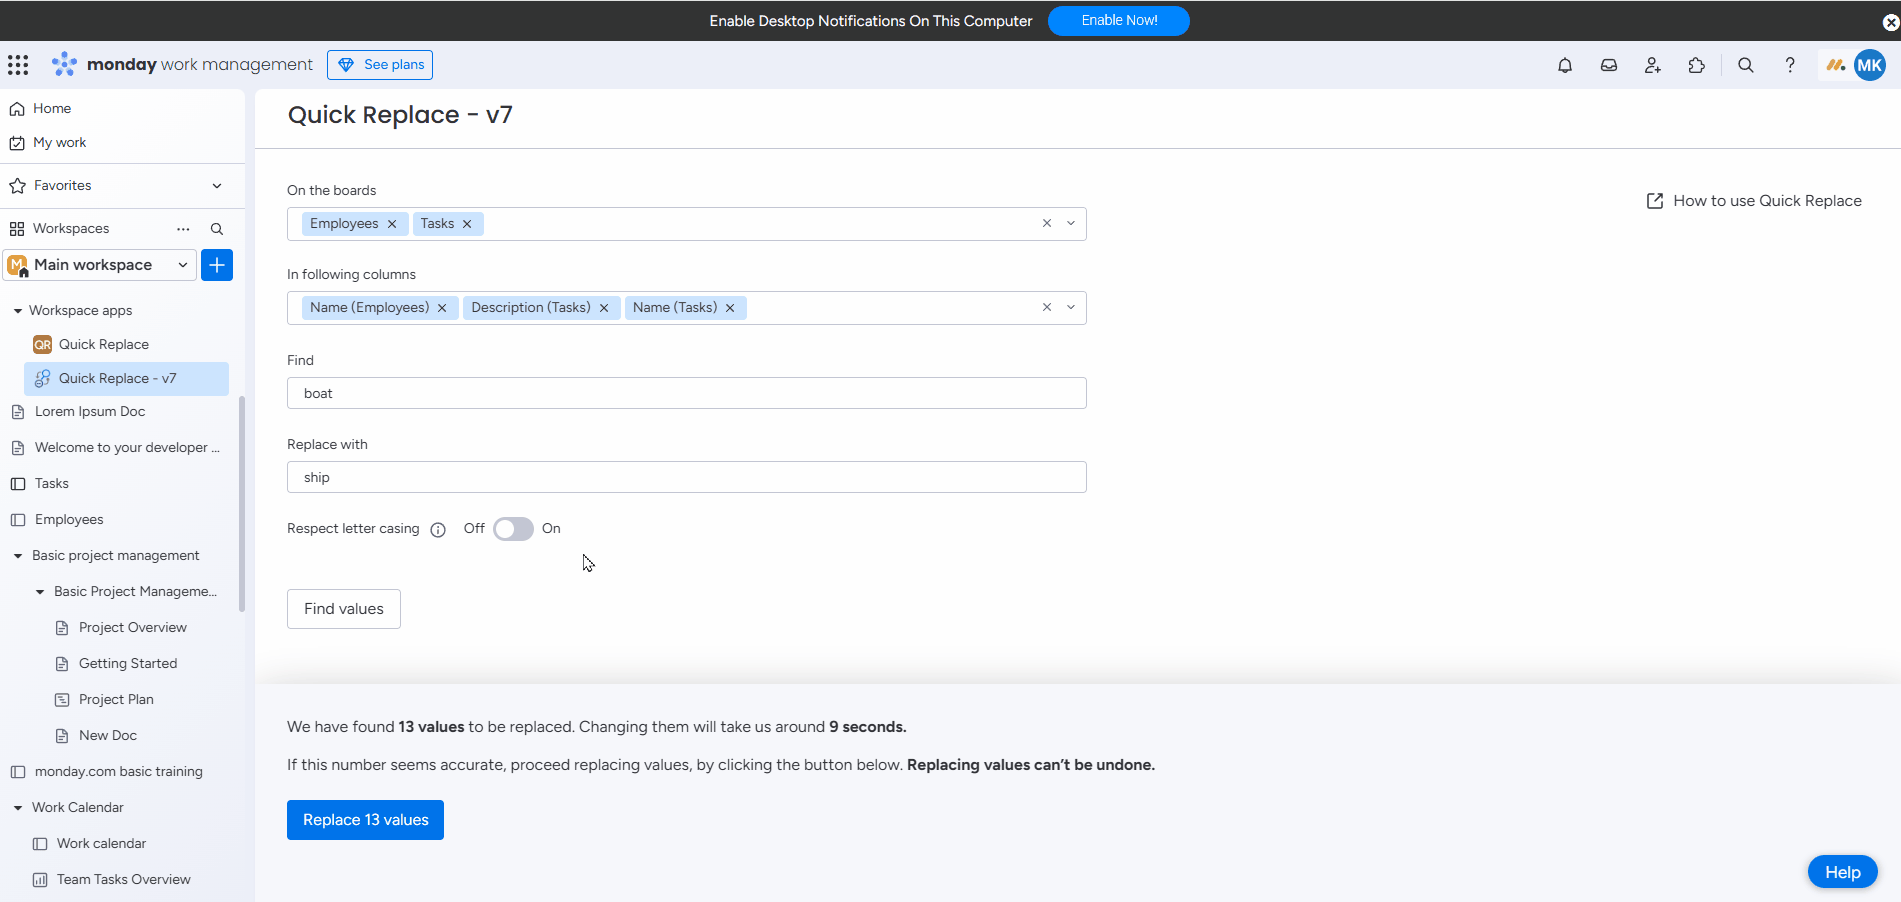
Task: Click the sidebar vertical scrollbar
Action: (241, 504)
